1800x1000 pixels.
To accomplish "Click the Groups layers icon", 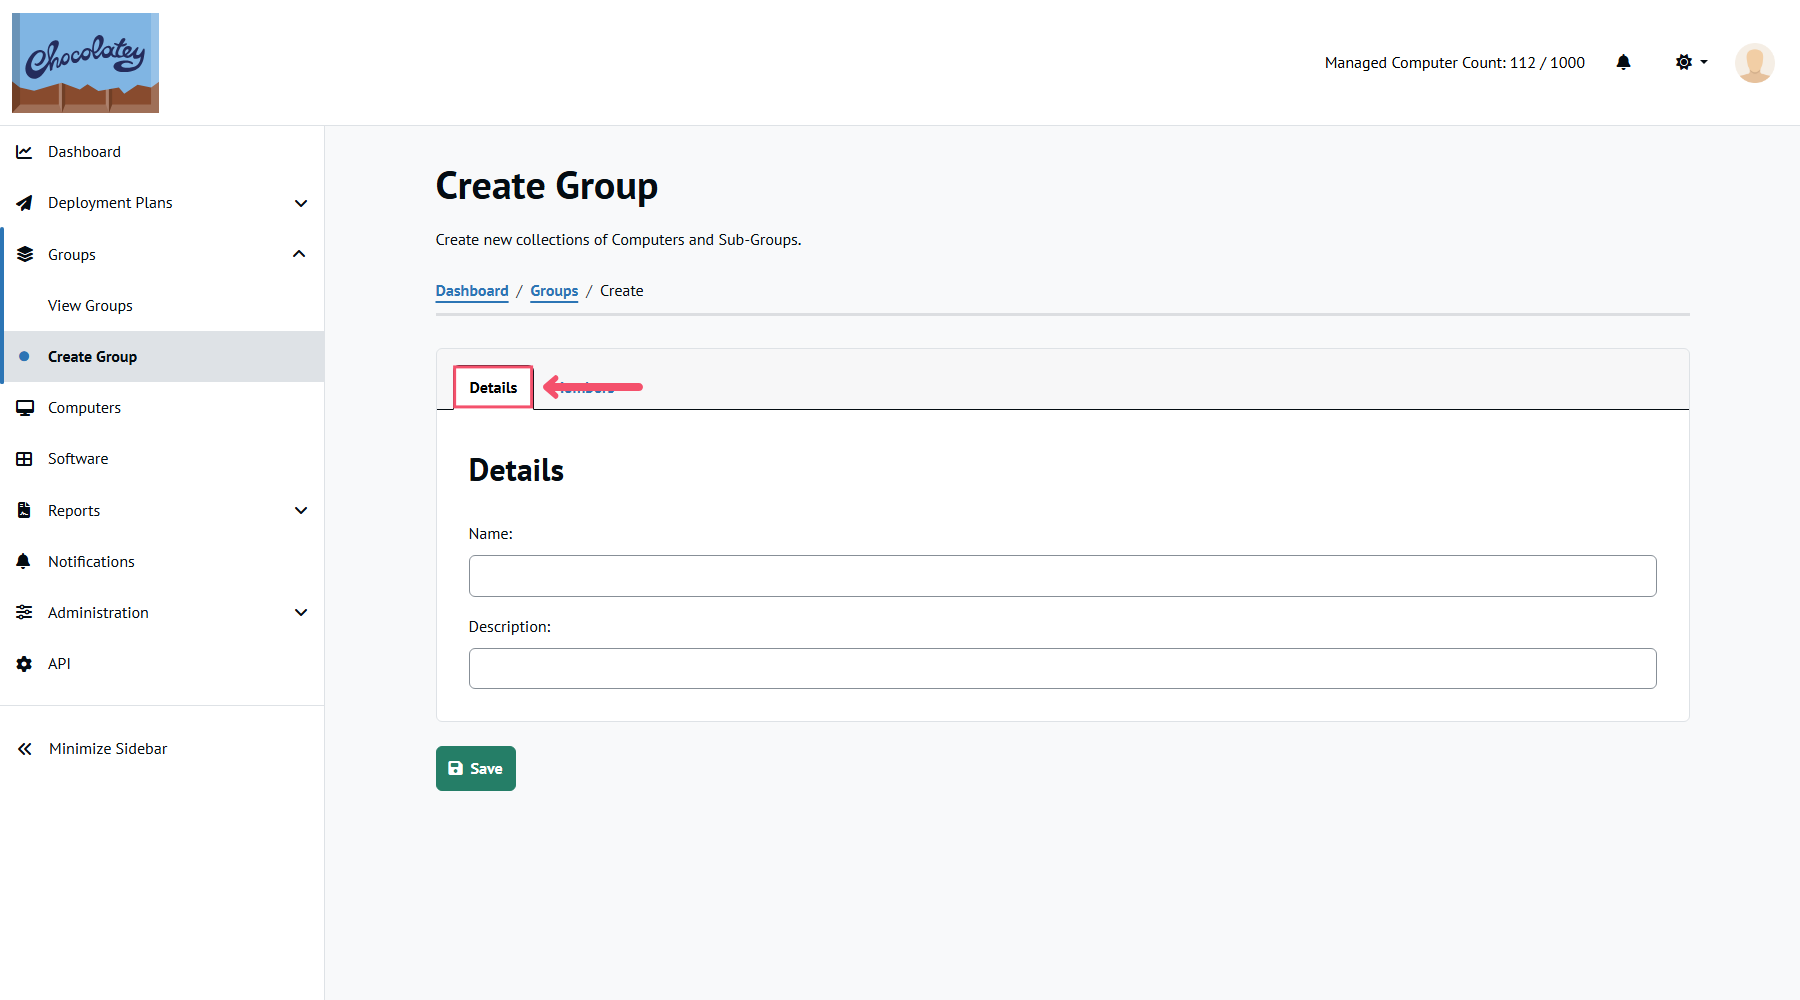I will [x=24, y=254].
